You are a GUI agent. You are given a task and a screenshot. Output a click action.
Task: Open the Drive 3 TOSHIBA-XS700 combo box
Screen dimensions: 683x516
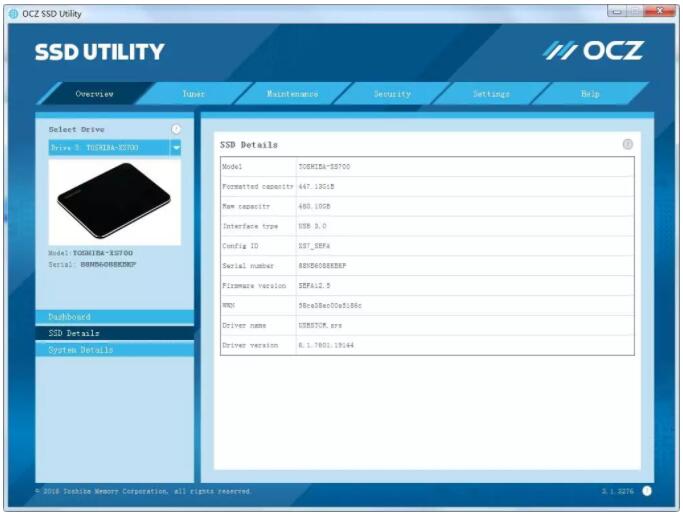[108, 148]
